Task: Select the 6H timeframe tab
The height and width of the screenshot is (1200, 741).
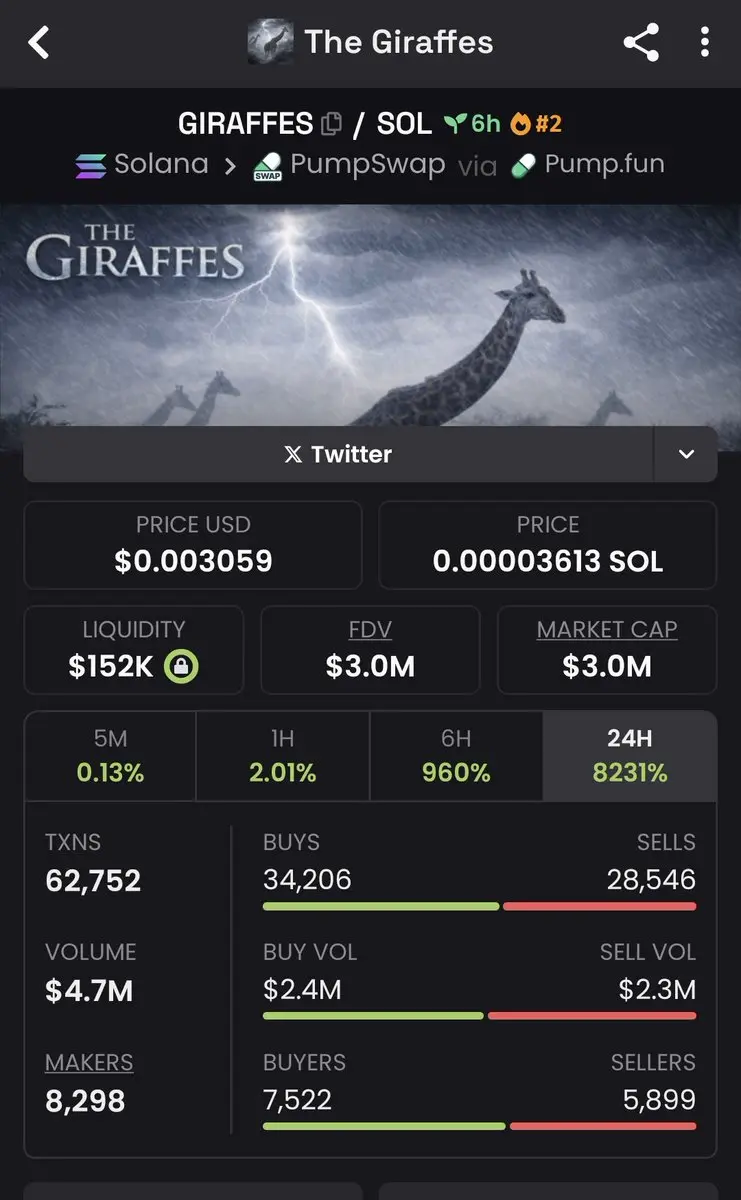Action: click(x=456, y=756)
